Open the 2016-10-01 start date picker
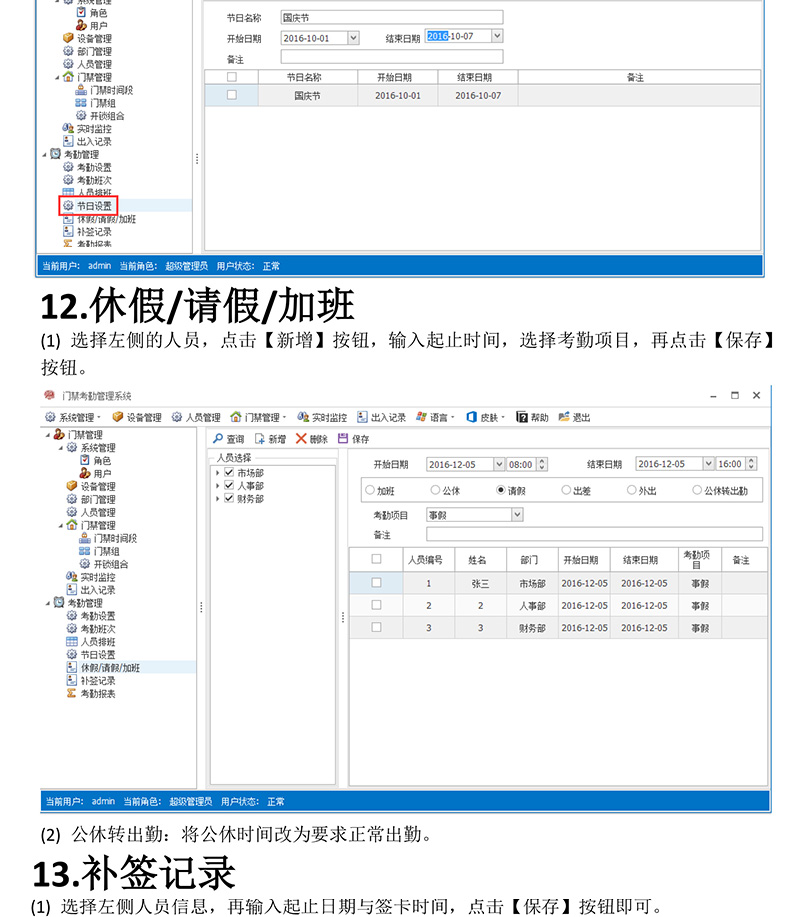Viewport: 790px width, 917px height. 353,38
